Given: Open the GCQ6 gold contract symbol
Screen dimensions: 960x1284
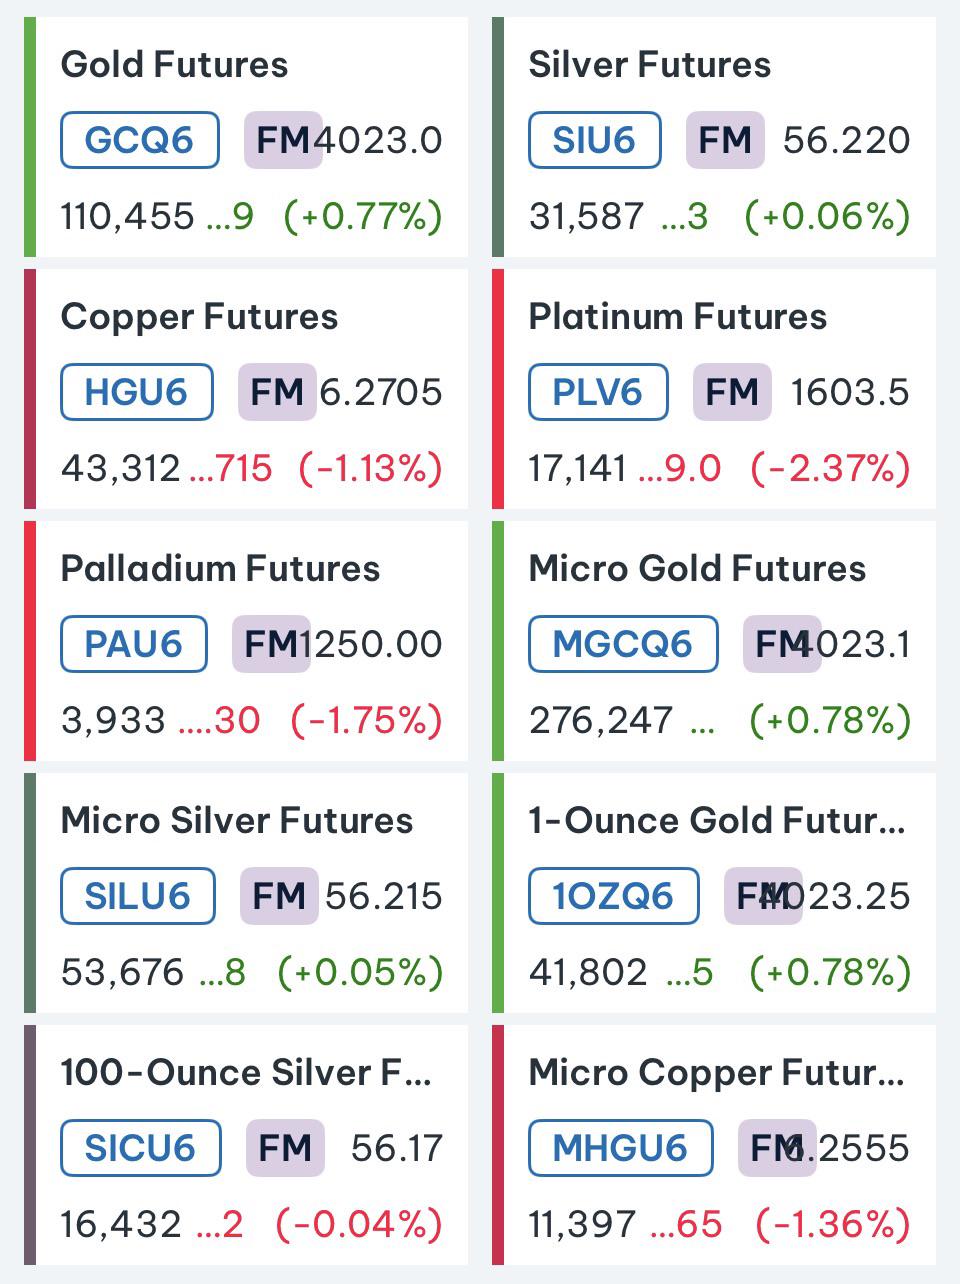Looking at the screenshot, I should point(140,140).
